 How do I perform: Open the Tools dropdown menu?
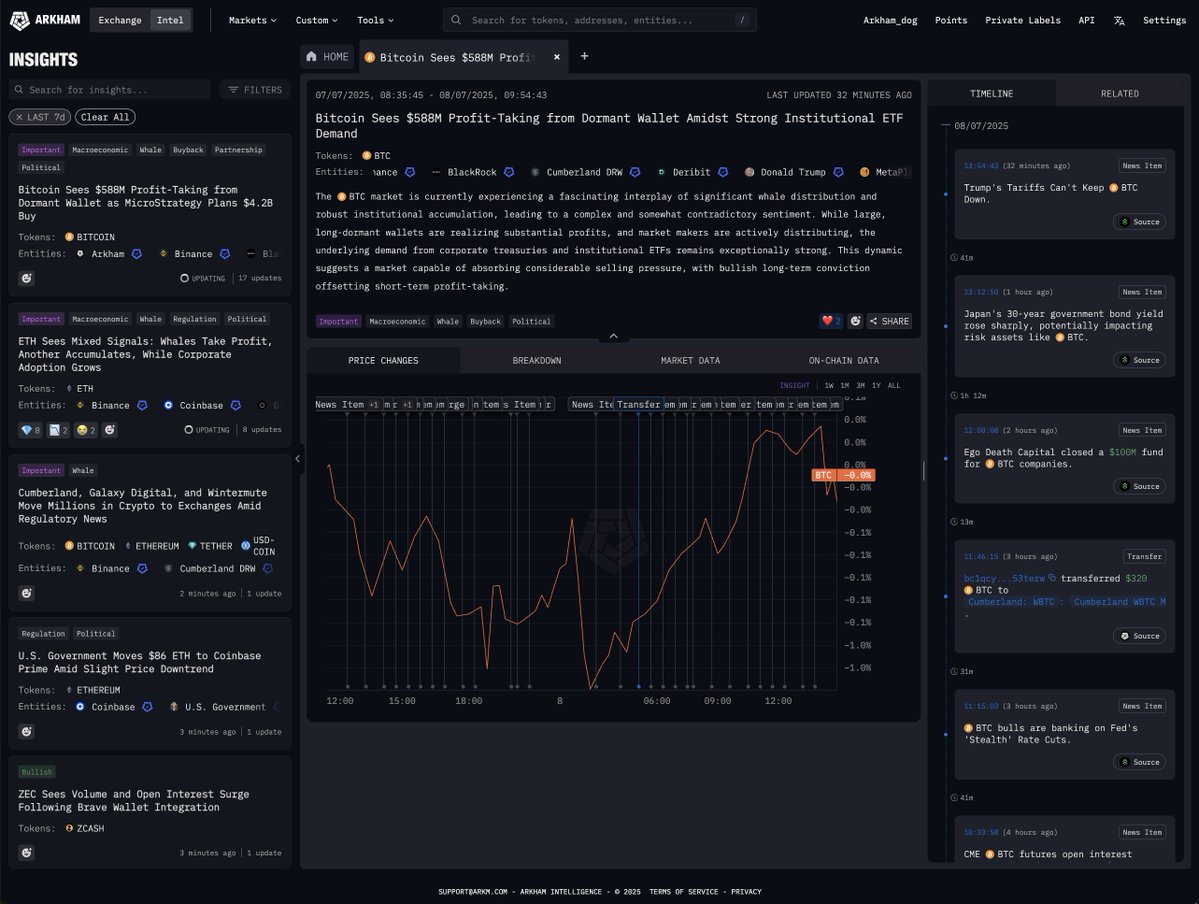click(375, 20)
